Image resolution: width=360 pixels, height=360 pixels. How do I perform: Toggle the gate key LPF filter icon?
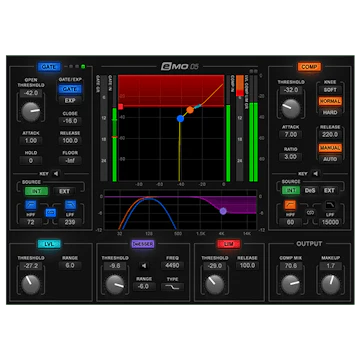coord(70,205)
